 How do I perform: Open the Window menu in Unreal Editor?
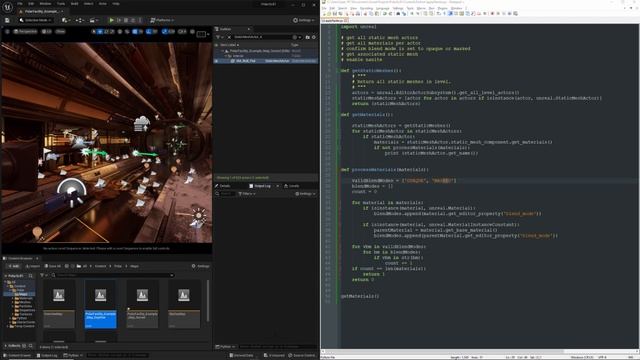[45, 4]
